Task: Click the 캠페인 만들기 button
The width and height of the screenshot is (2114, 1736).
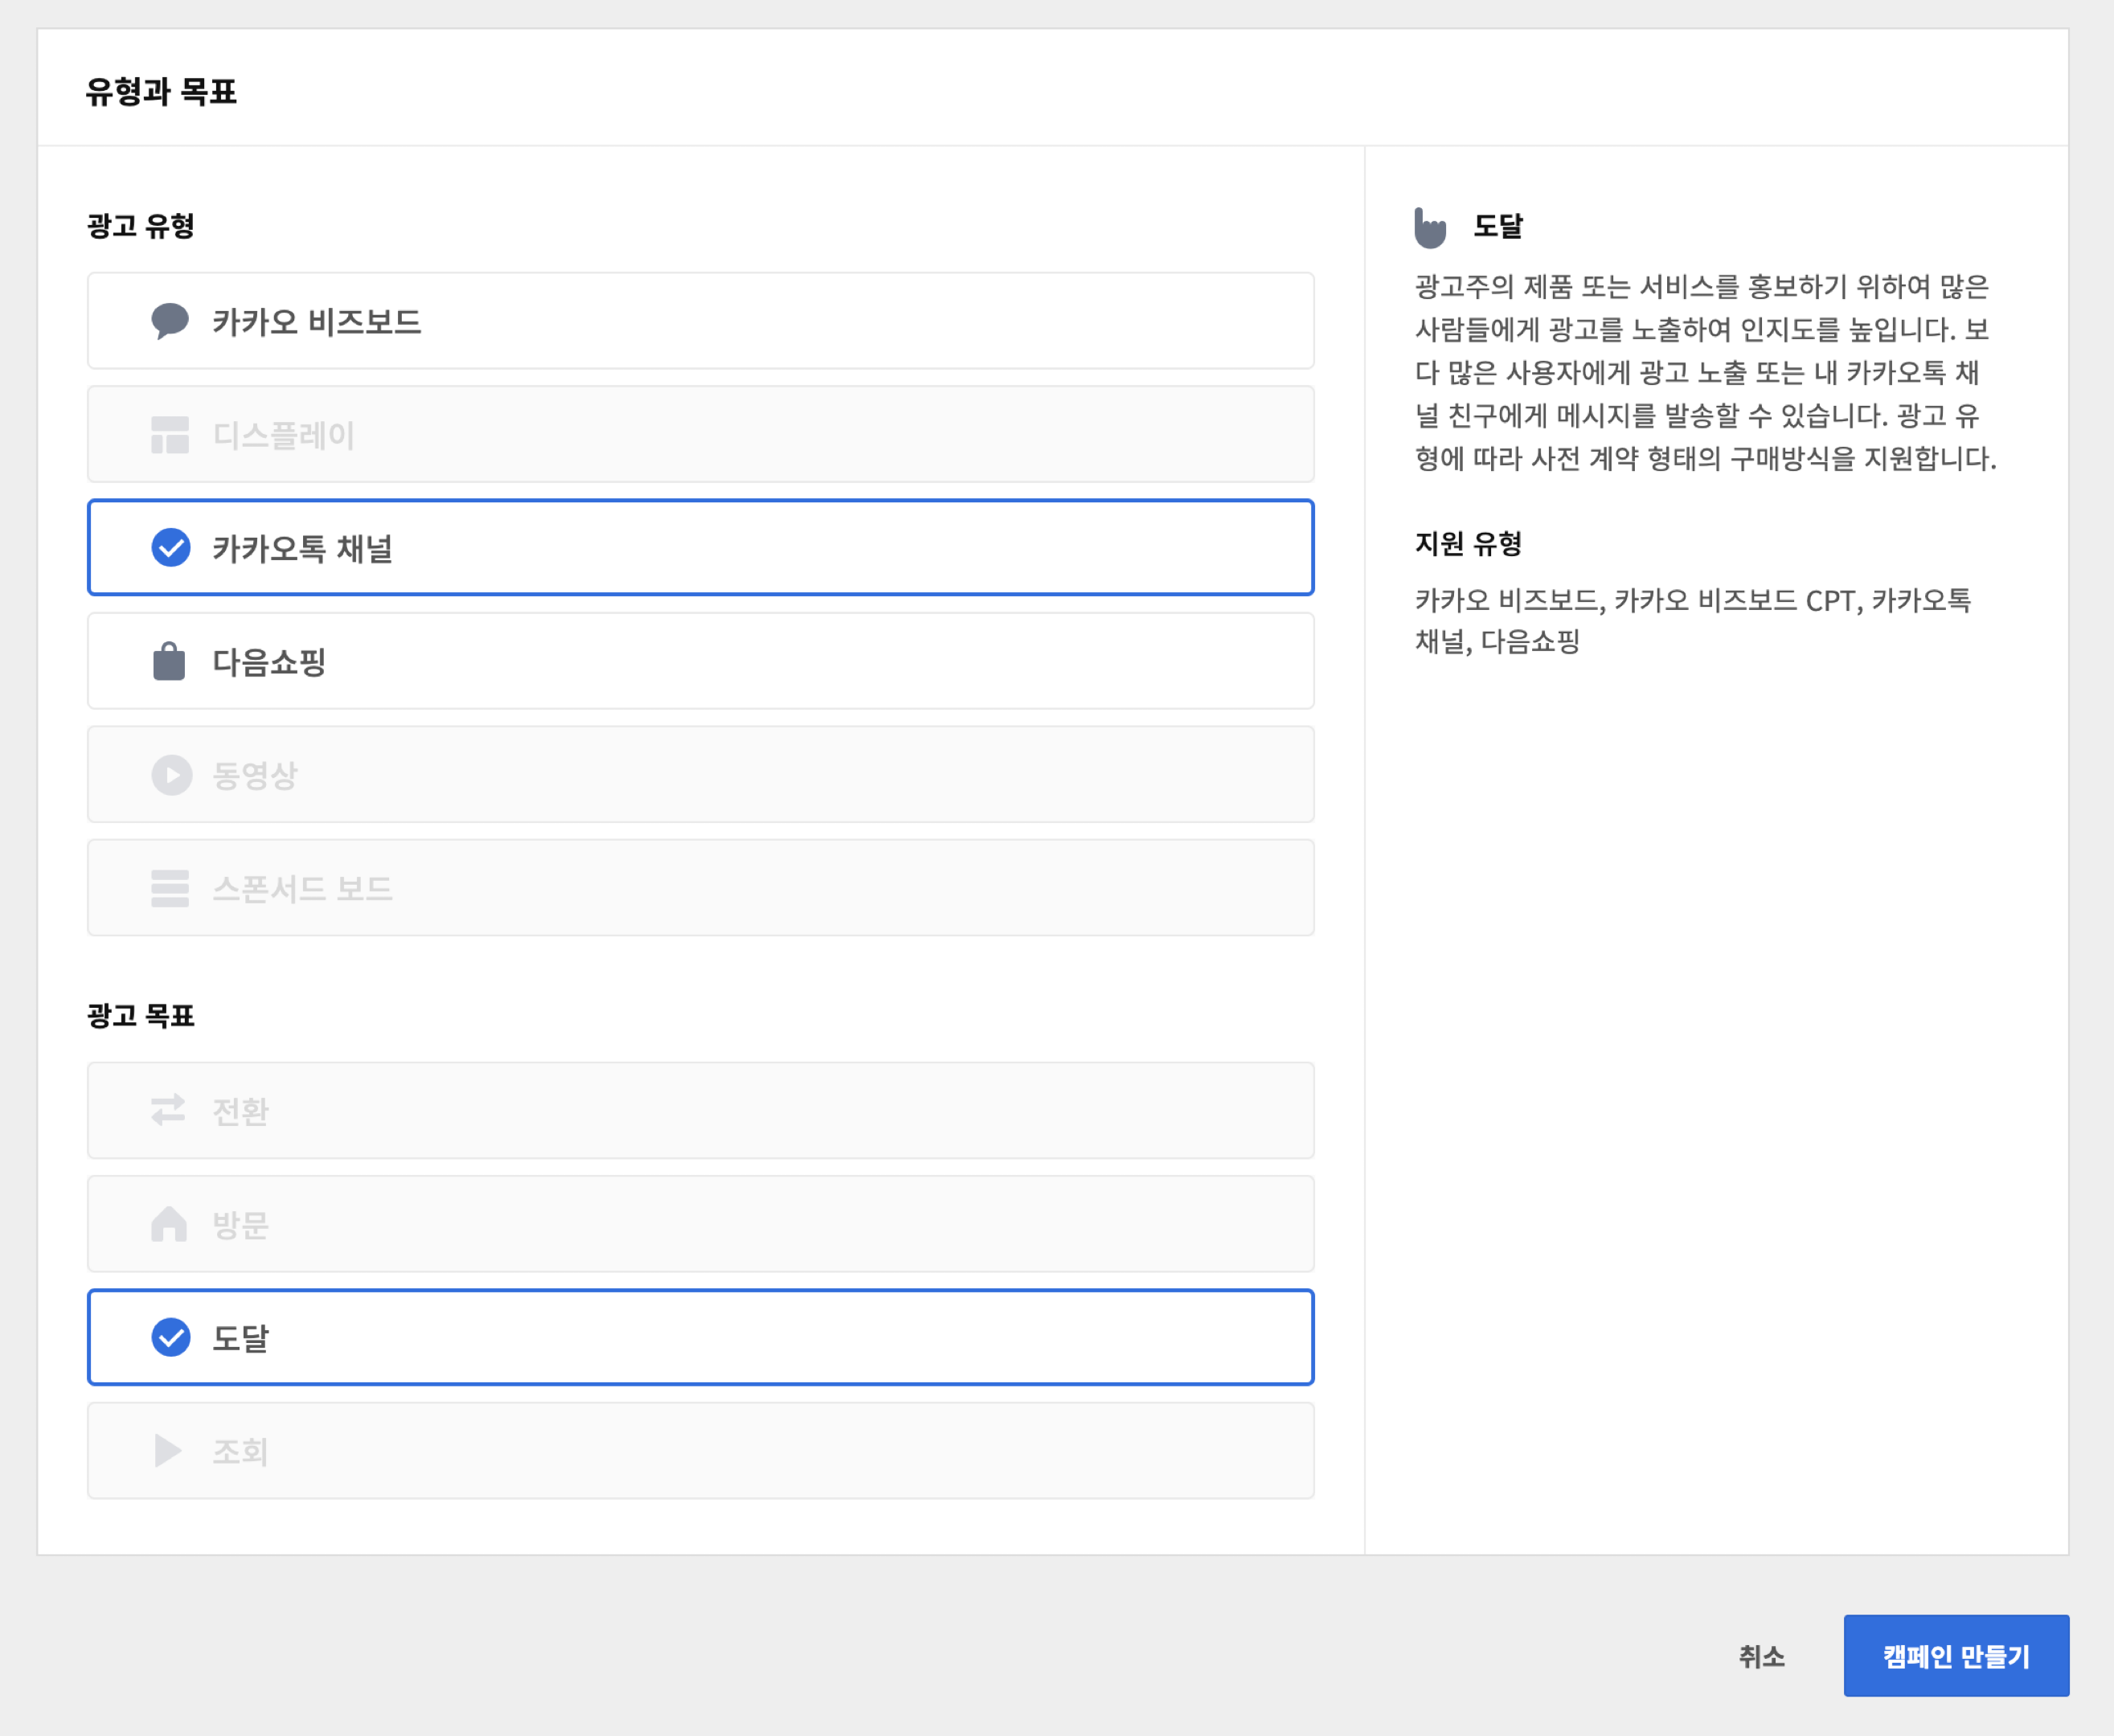Action: coord(1956,1656)
